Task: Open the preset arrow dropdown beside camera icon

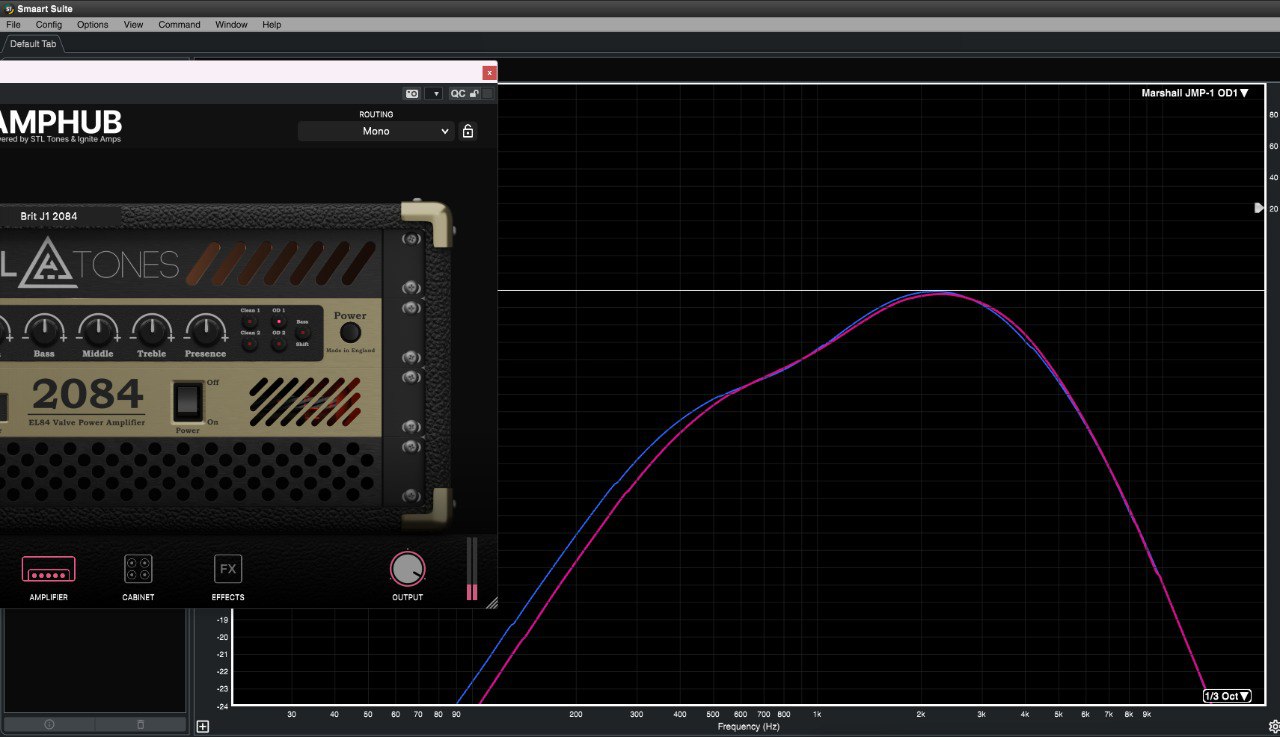Action: [433, 93]
